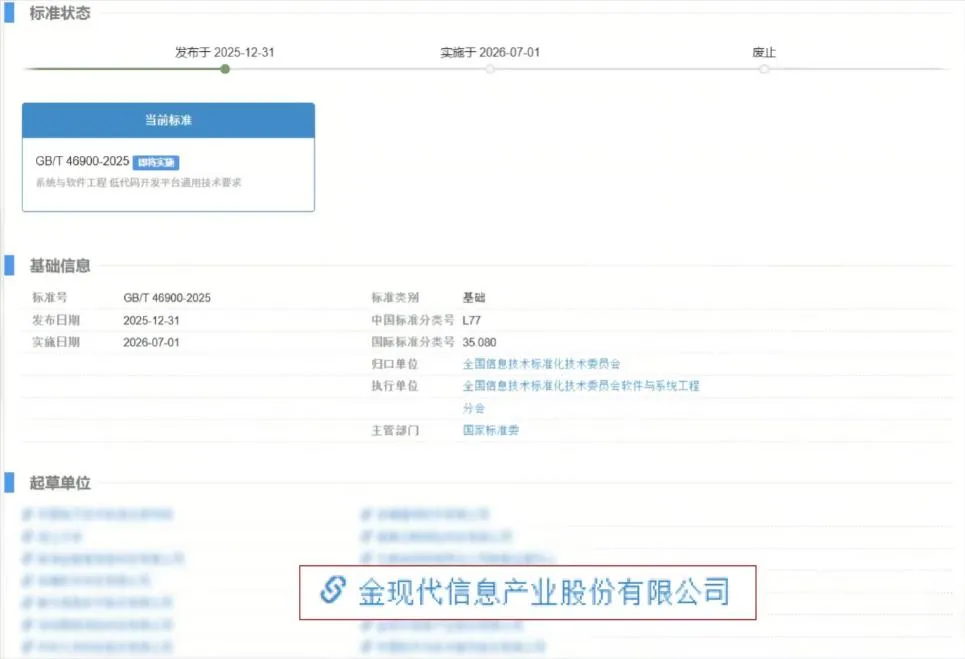
Task: Click the 起草单位 section heading
Action: [60, 483]
